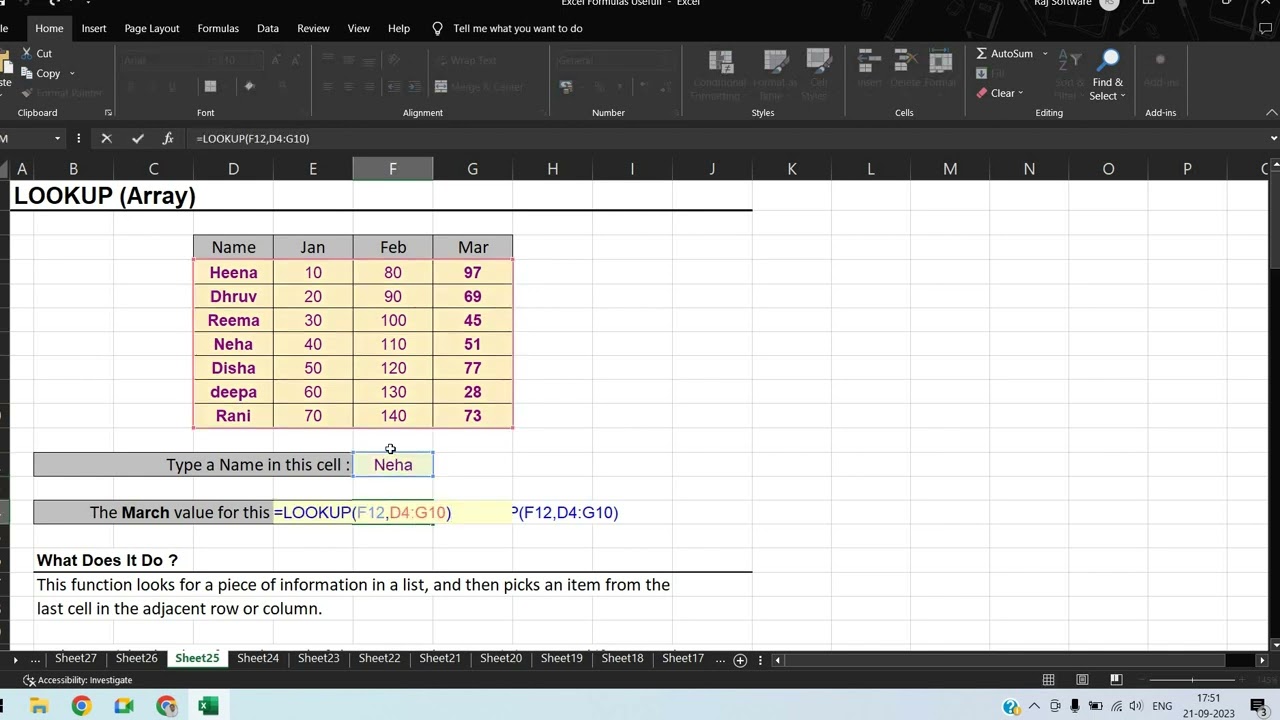The width and height of the screenshot is (1280, 720).
Task: Click the cell containing Neha input name
Action: (393, 464)
